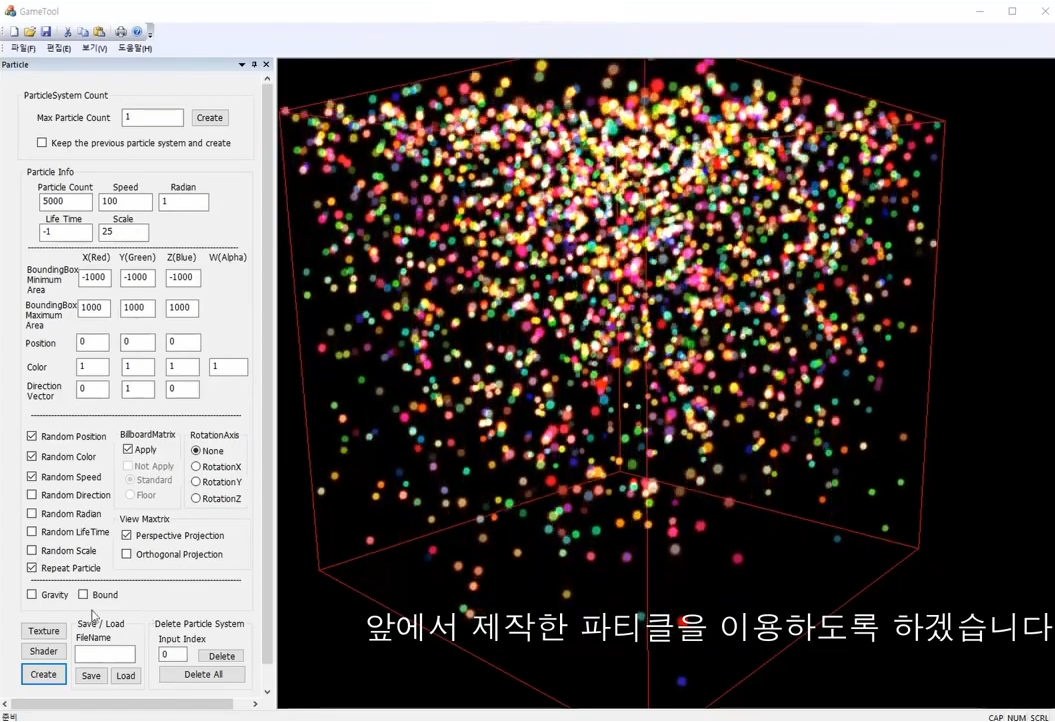
Task: Open the 파일(F) menu
Action: [x=23, y=47]
